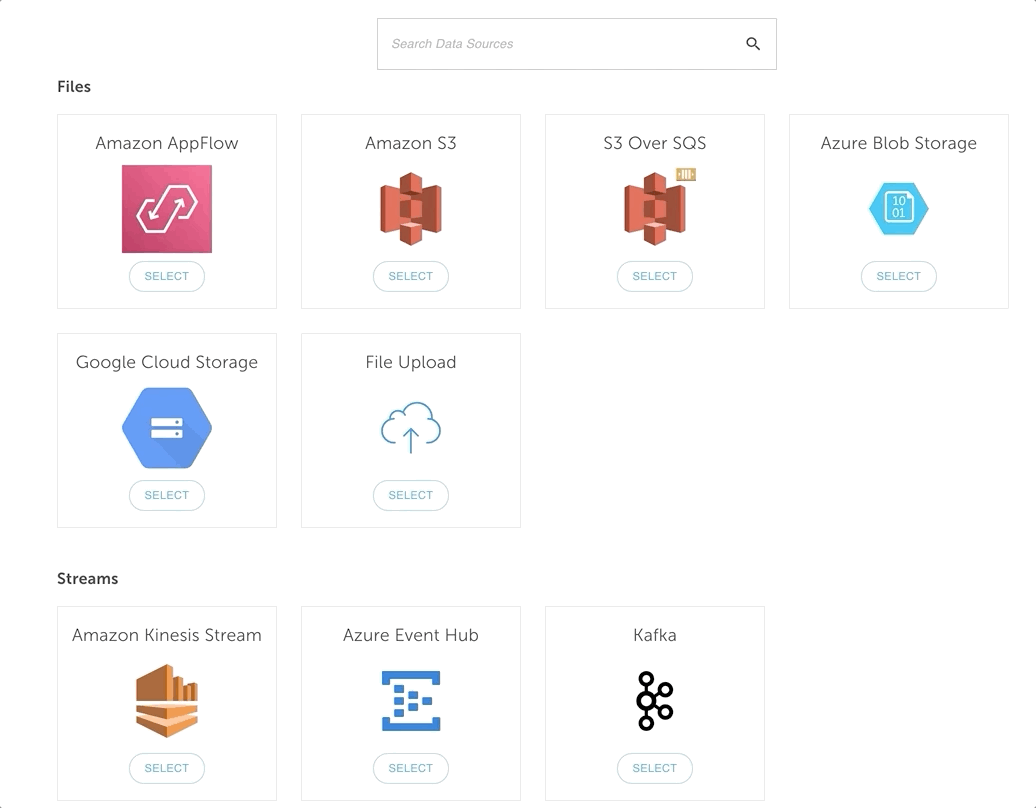This screenshot has width=1036, height=808.
Task: Select Google Cloud Storage source
Action: click(166, 495)
